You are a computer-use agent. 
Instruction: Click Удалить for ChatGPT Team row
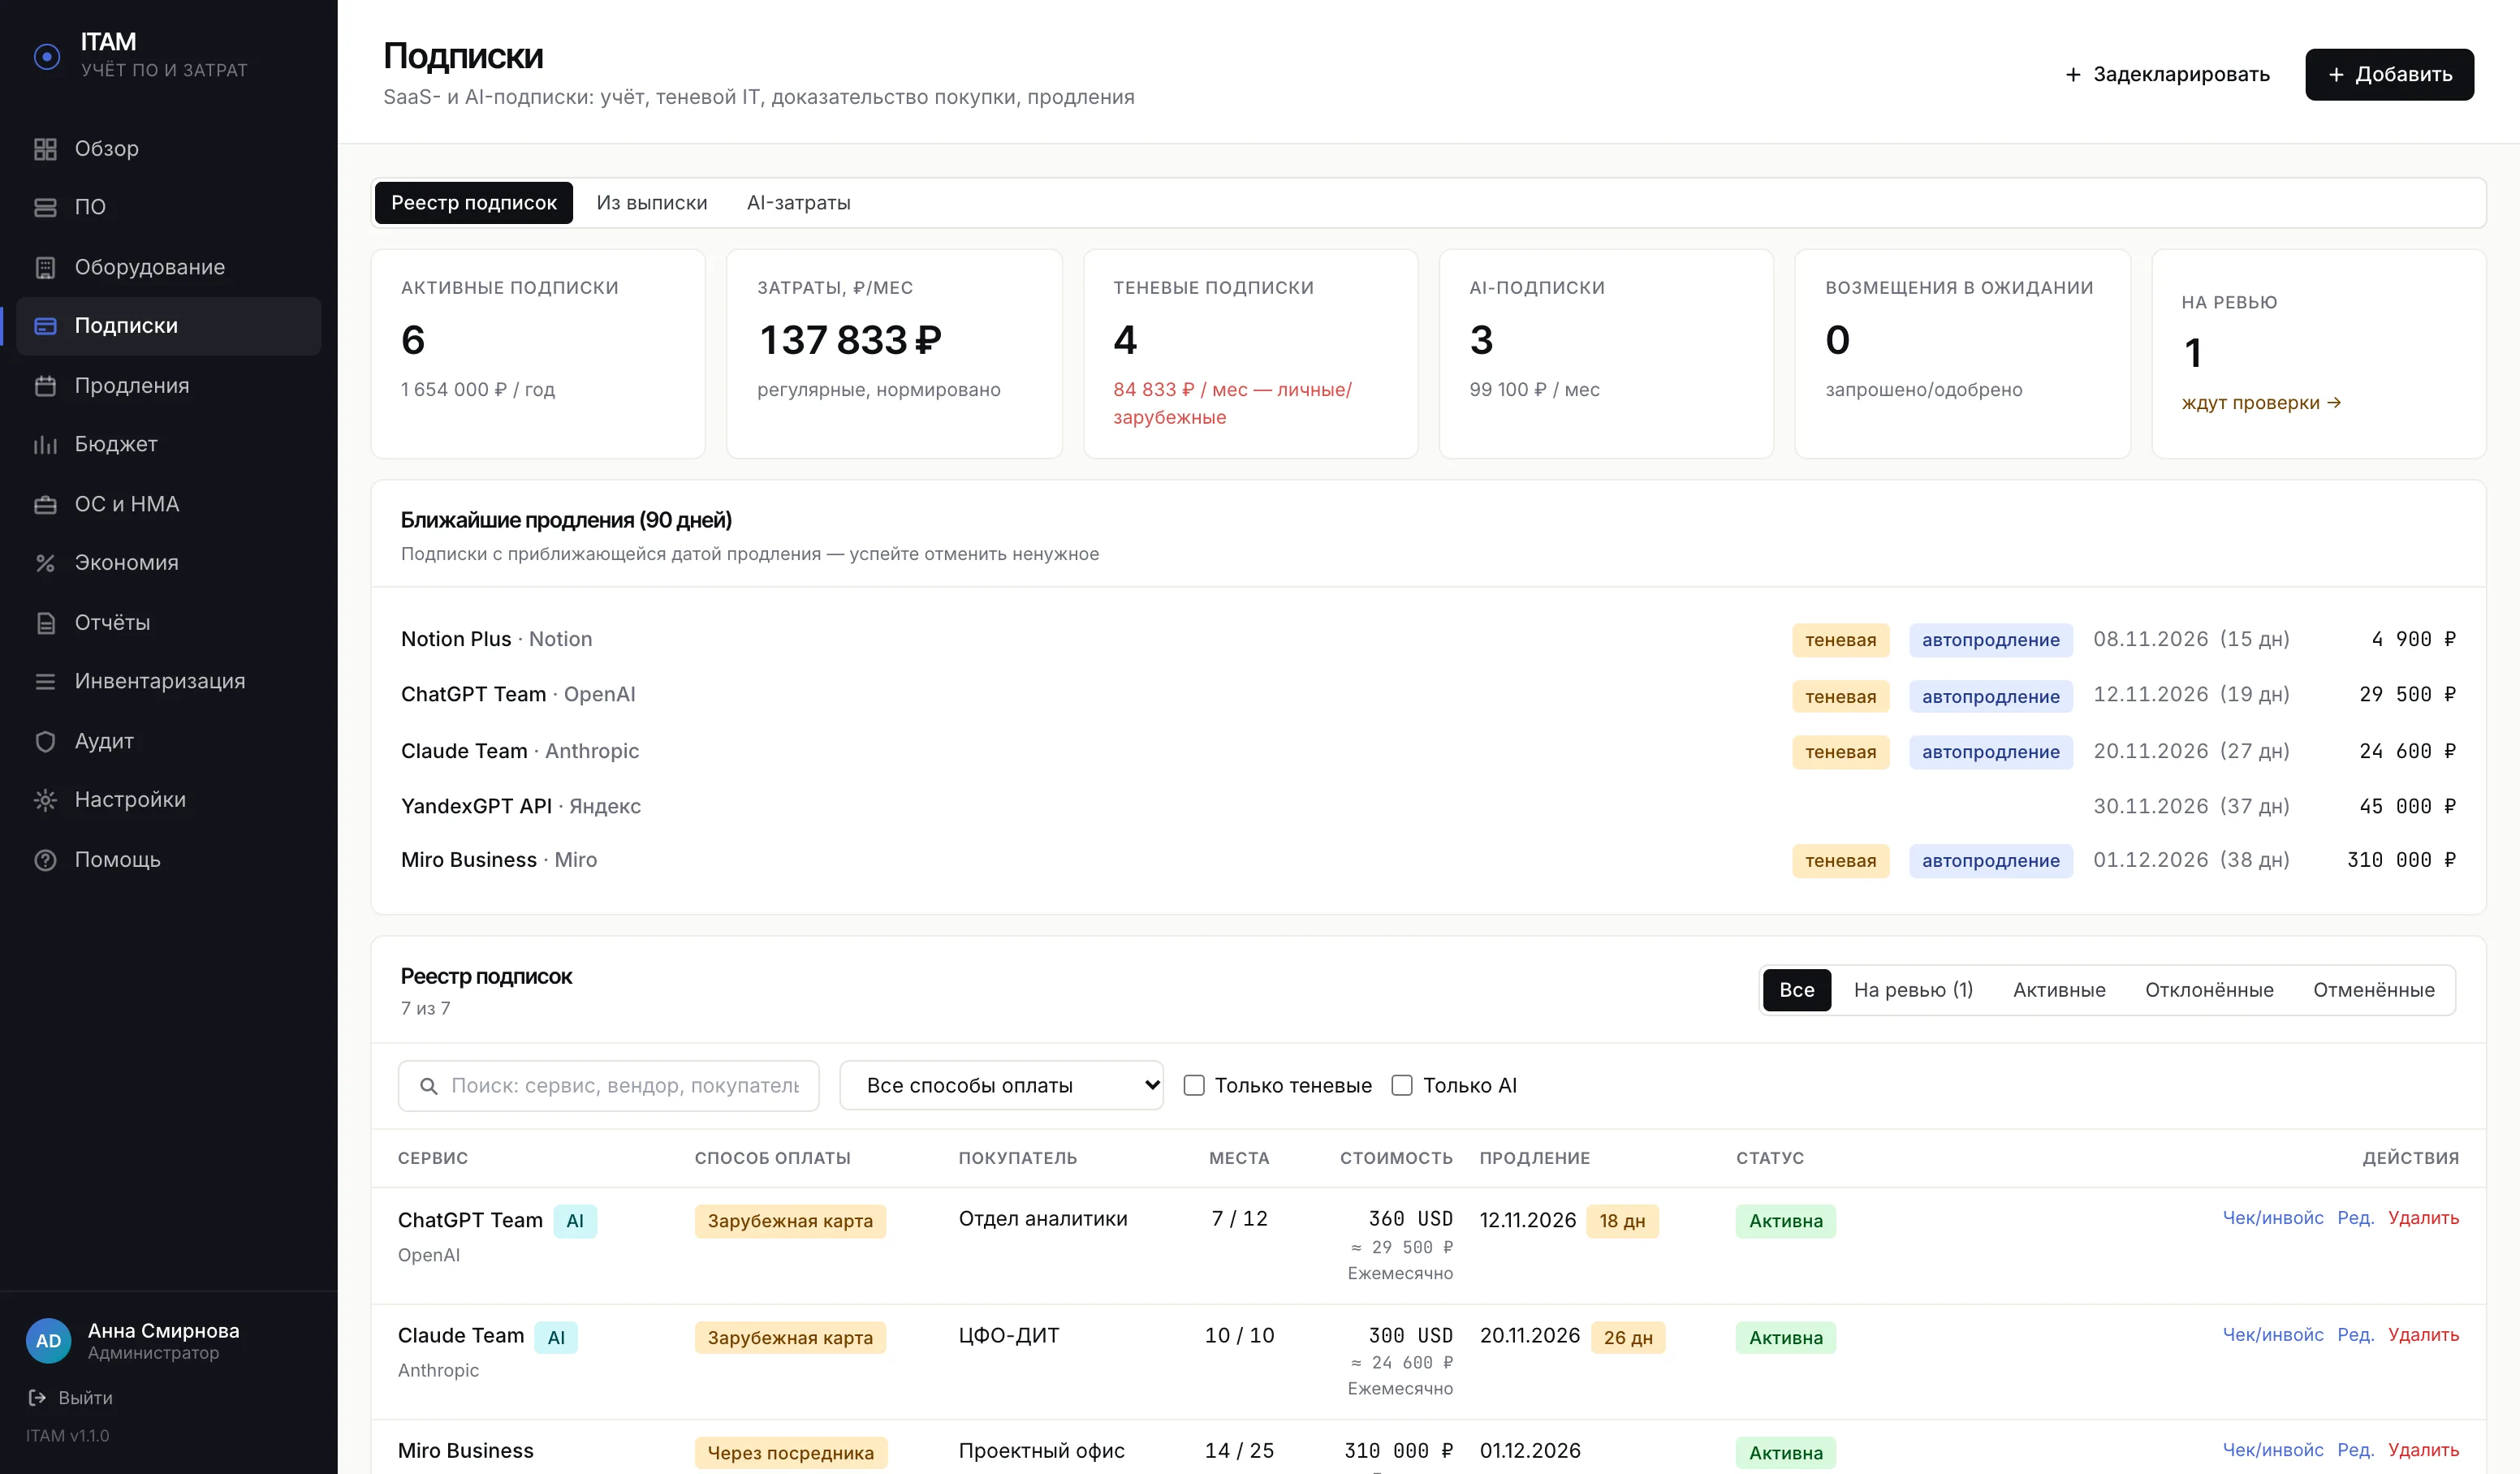[x=2423, y=1217]
